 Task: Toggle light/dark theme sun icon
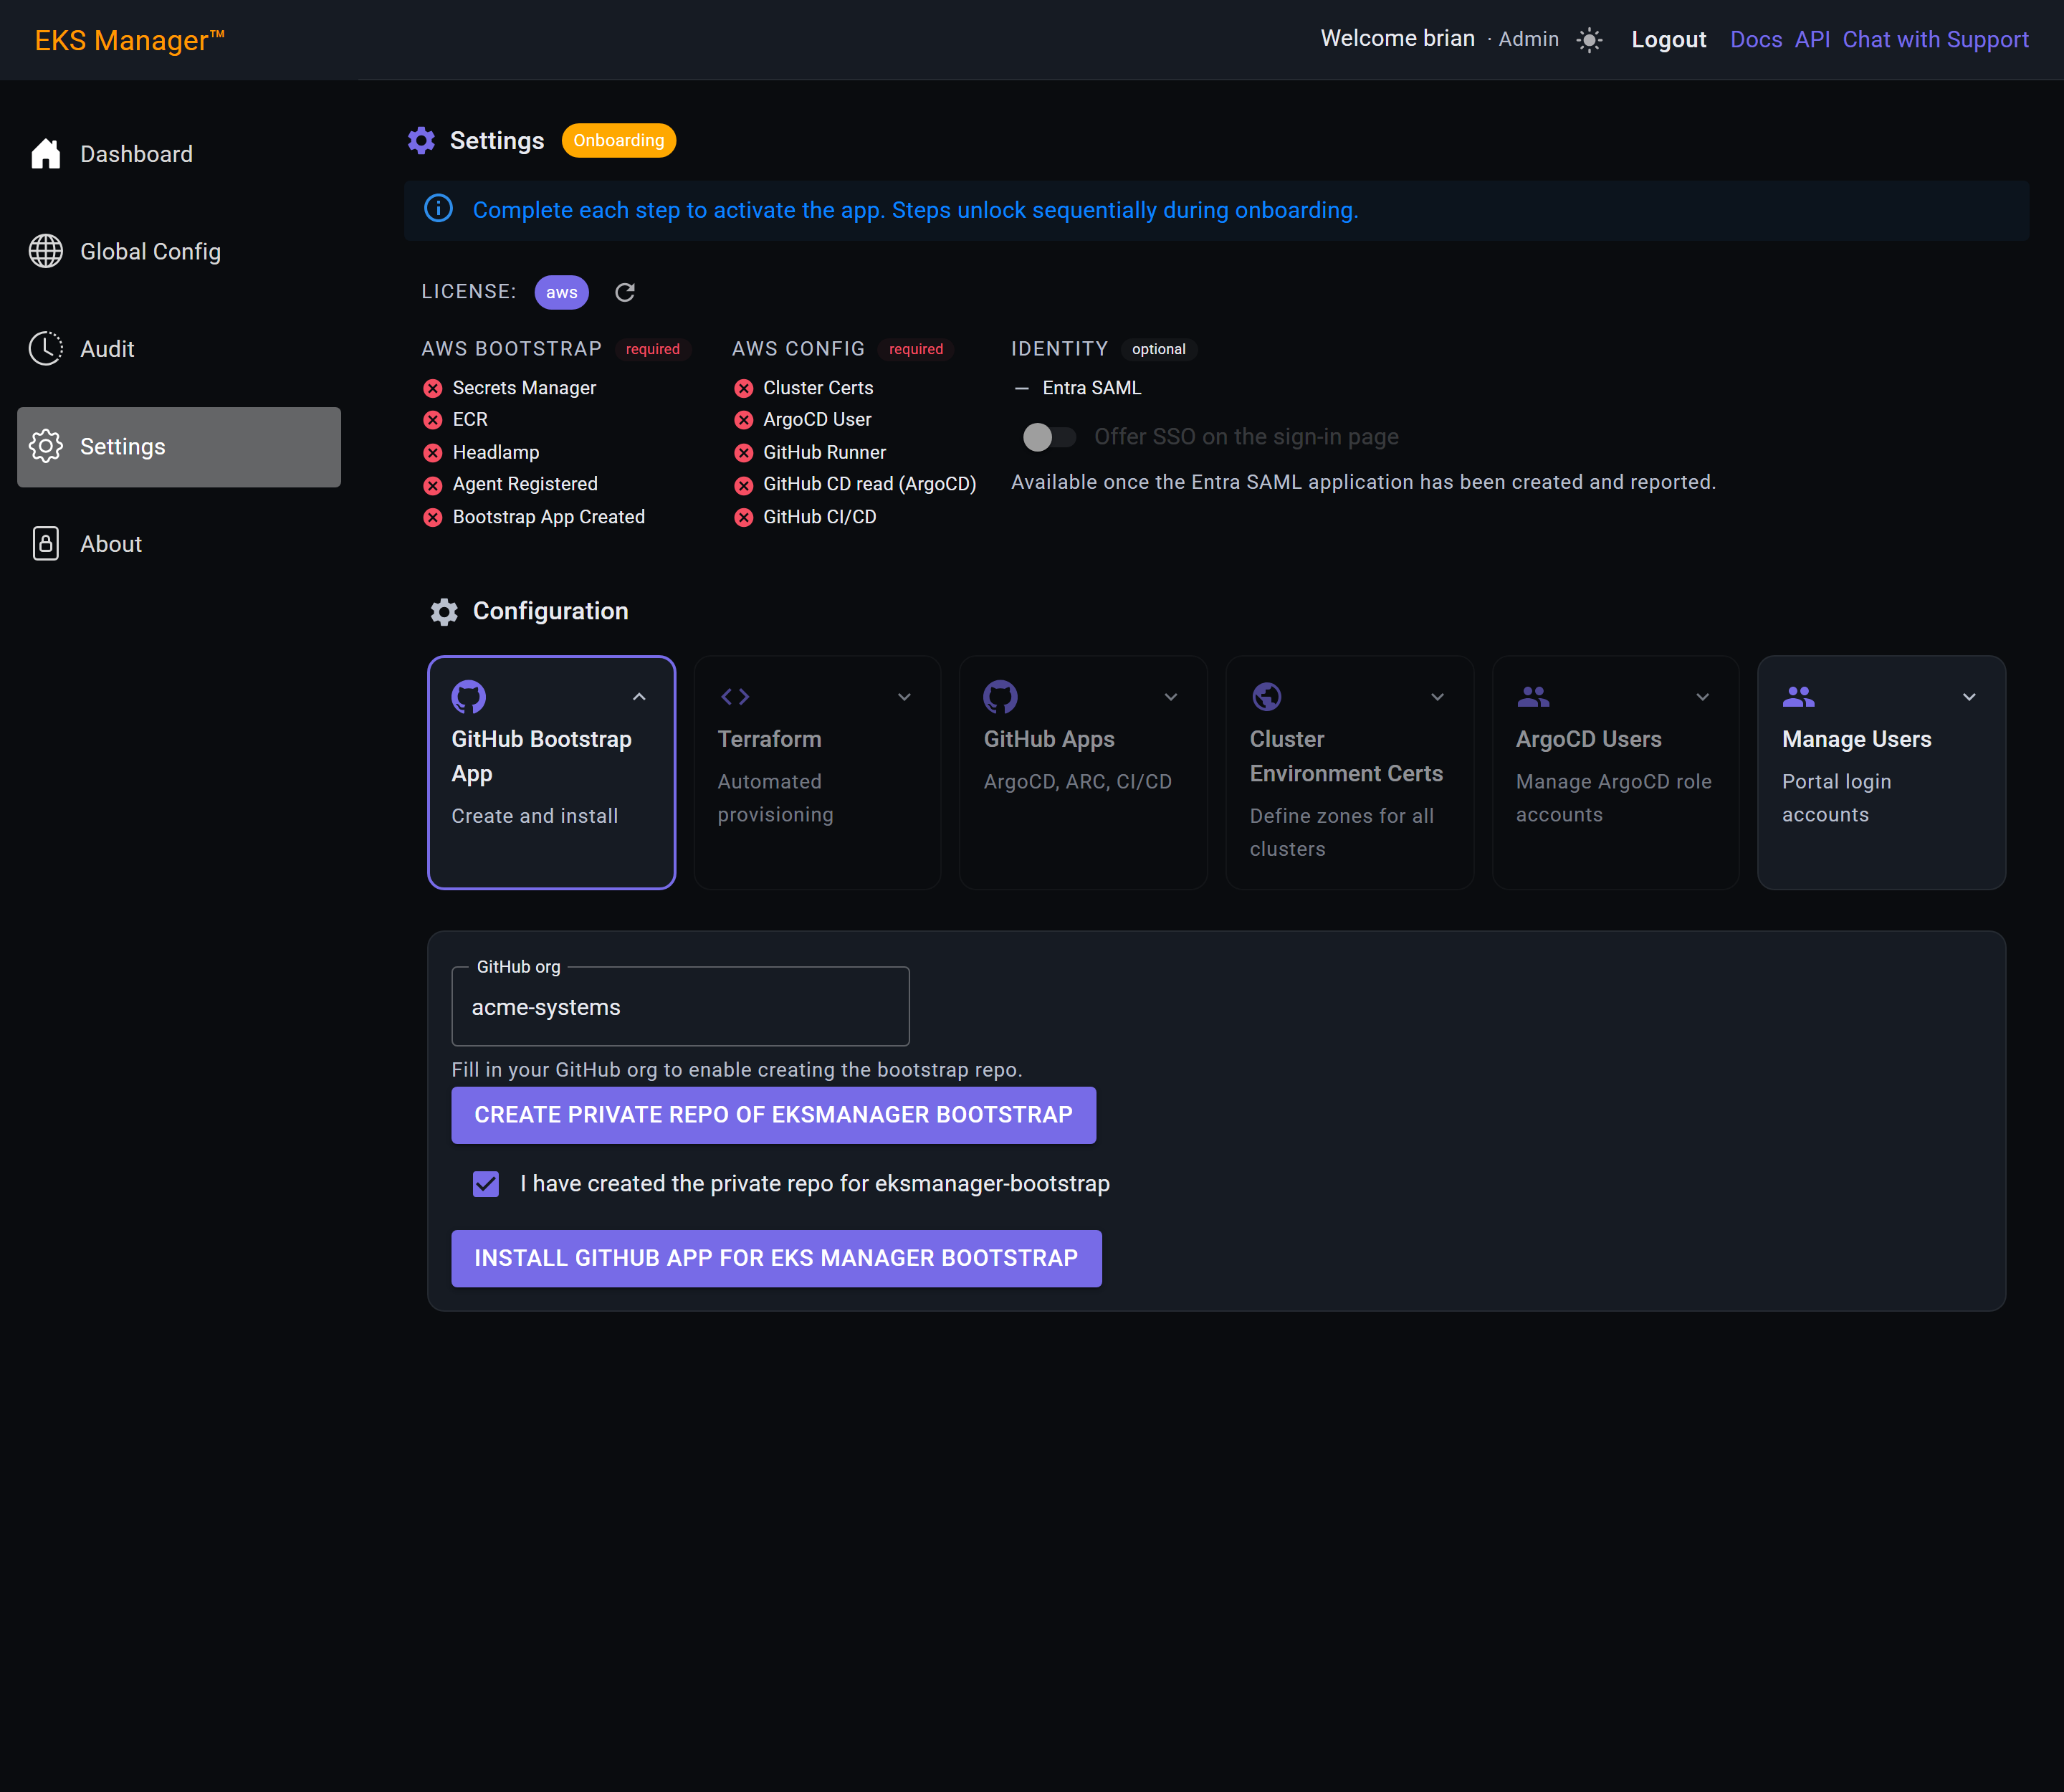pyautogui.click(x=1589, y=40)
